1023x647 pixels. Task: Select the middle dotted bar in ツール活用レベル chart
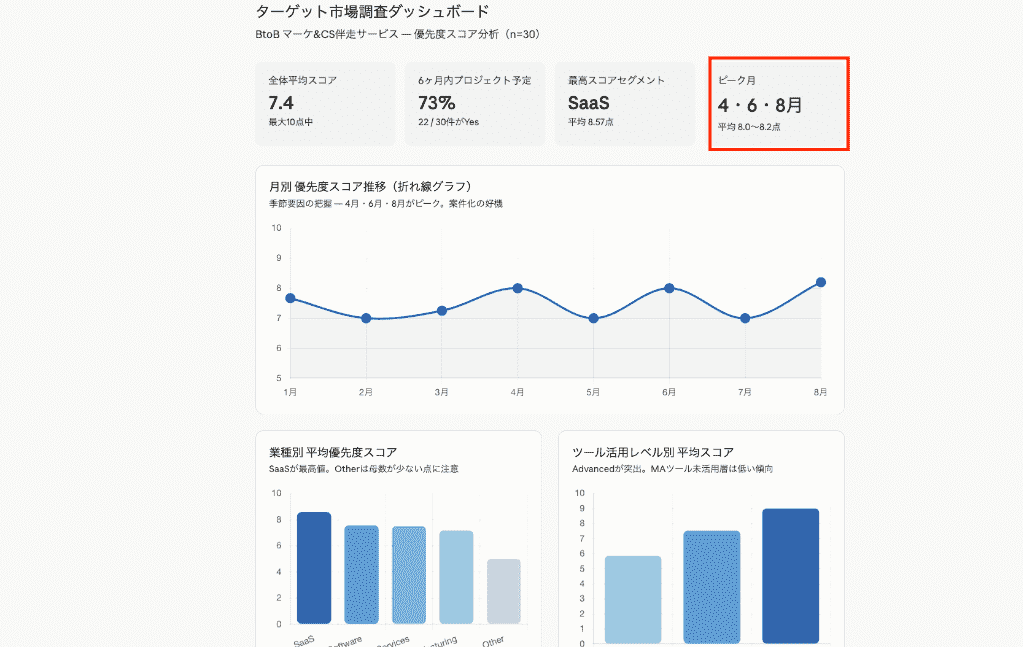coord(712,587)
